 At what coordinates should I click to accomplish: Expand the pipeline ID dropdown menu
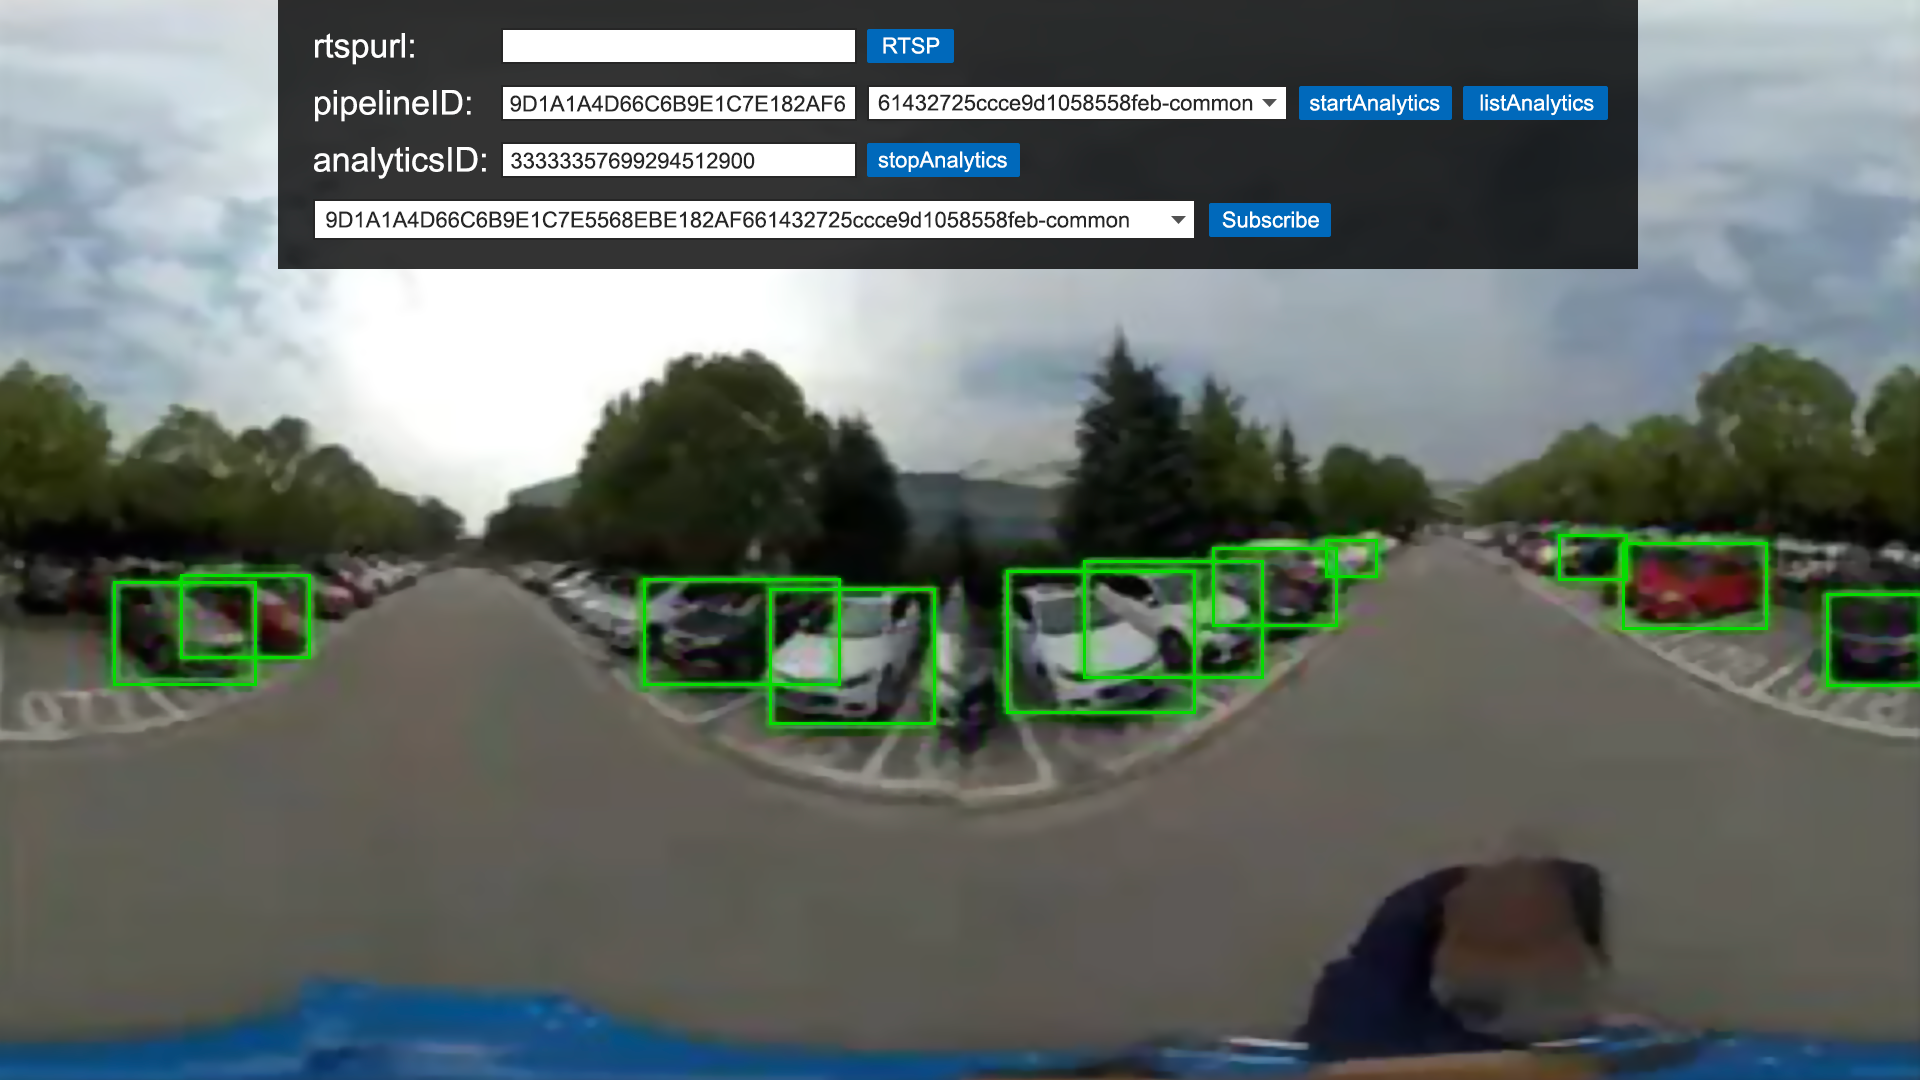tap(1270, 103)
